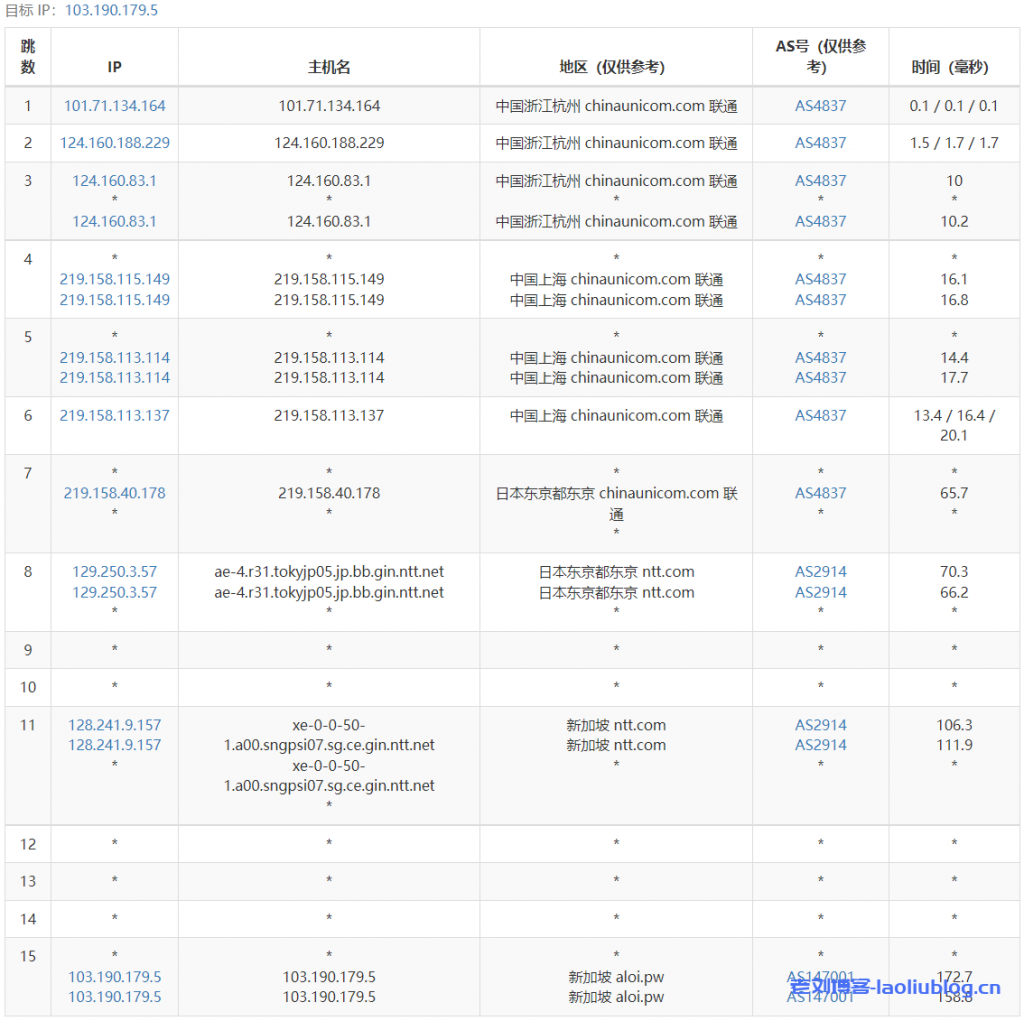The image size is (1024, 1021).
Task: Click first ae-4.r31.tokyjp05 hostname in hop 8
Action: tap(329, 572)
